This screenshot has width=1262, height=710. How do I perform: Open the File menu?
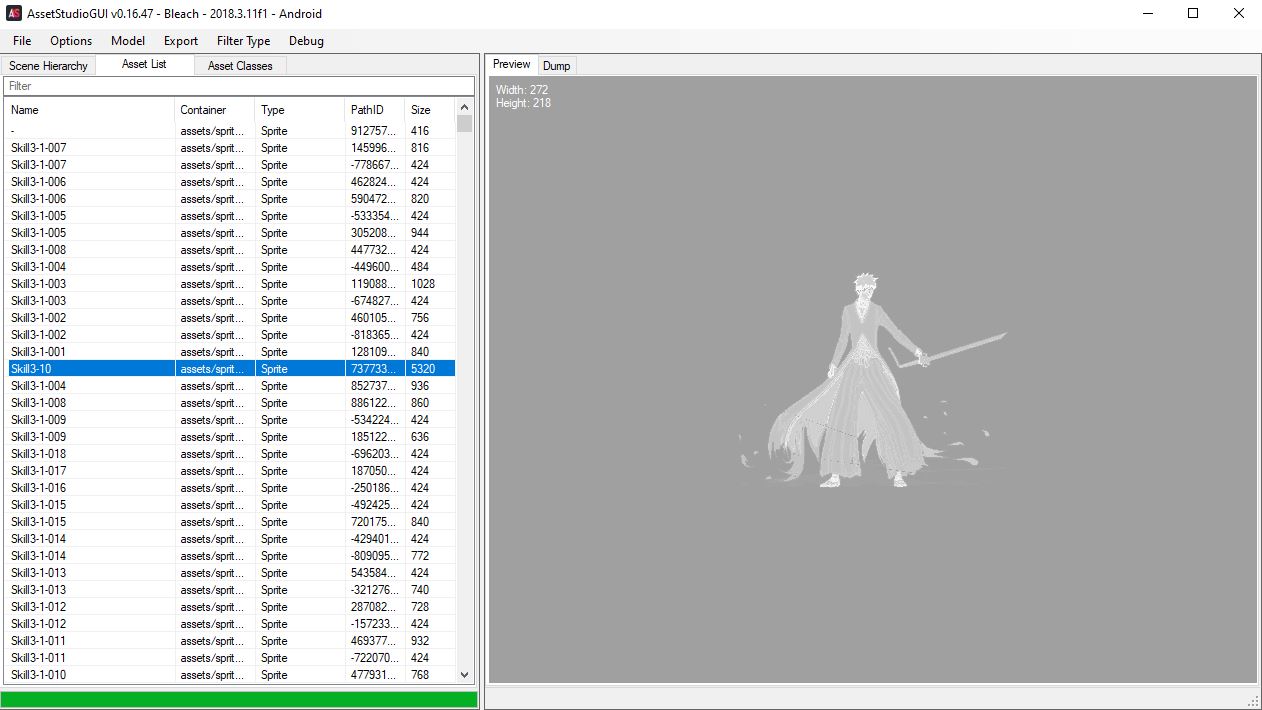coord(22,41)
